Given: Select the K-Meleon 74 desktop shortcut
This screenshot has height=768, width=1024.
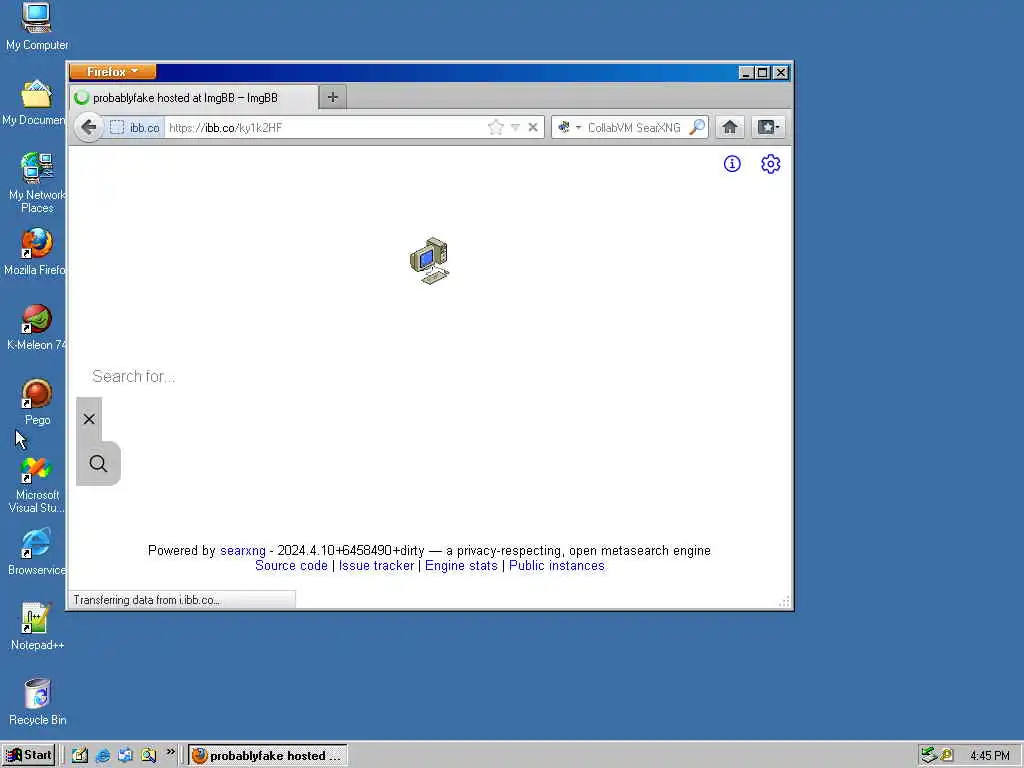Looking at the screenshot, I should tap(36, 328).
